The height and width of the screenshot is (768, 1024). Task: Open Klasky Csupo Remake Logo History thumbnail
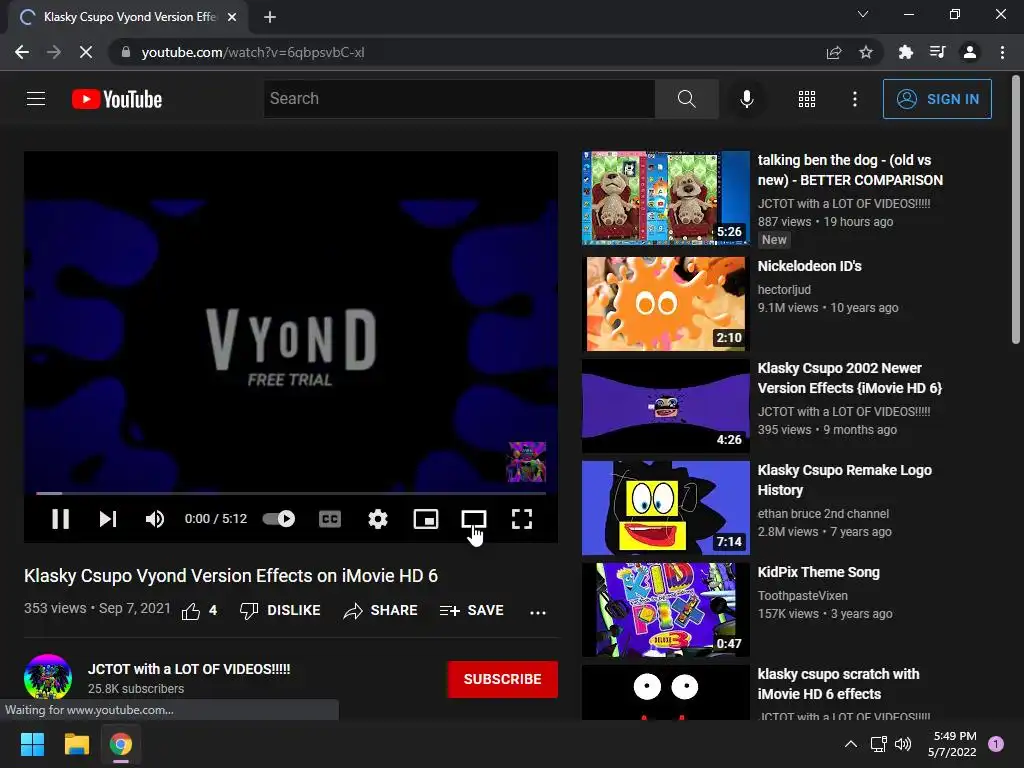[x=665, y=507]
